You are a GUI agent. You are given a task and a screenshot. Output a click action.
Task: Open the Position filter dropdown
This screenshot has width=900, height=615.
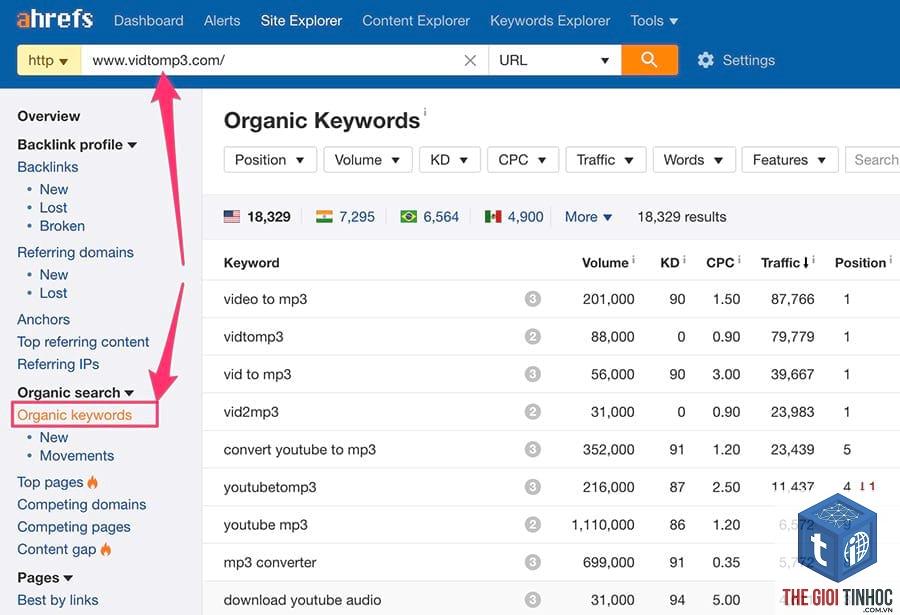(270, 160)
